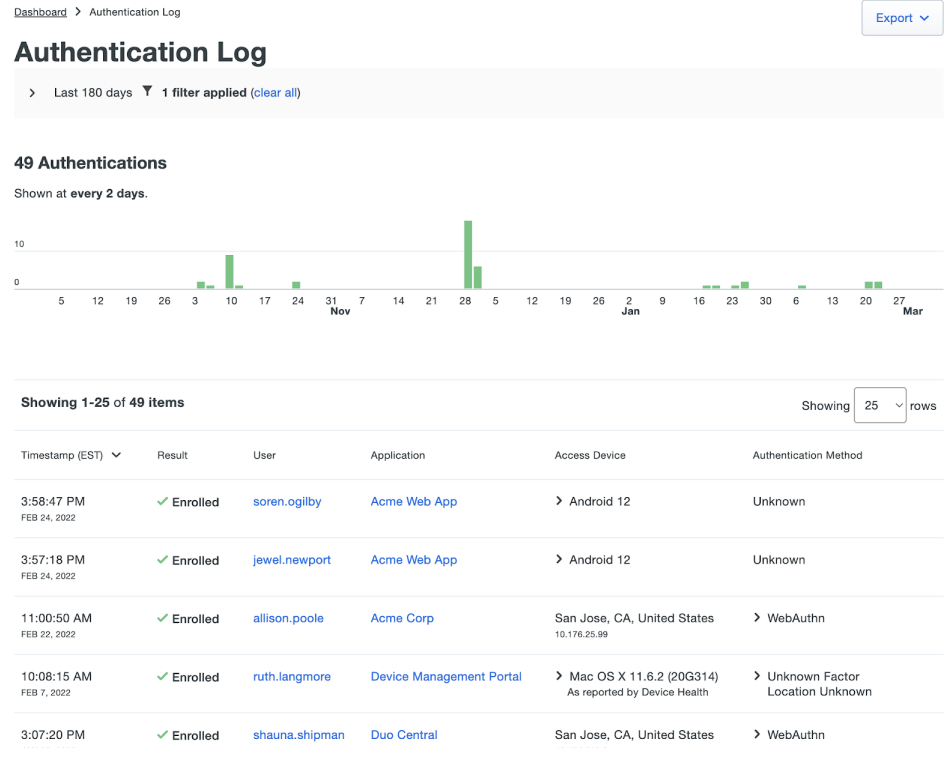Open the Acme Corp application link
The height and width of the screenshot is (758, 948).
pos(402,618)
